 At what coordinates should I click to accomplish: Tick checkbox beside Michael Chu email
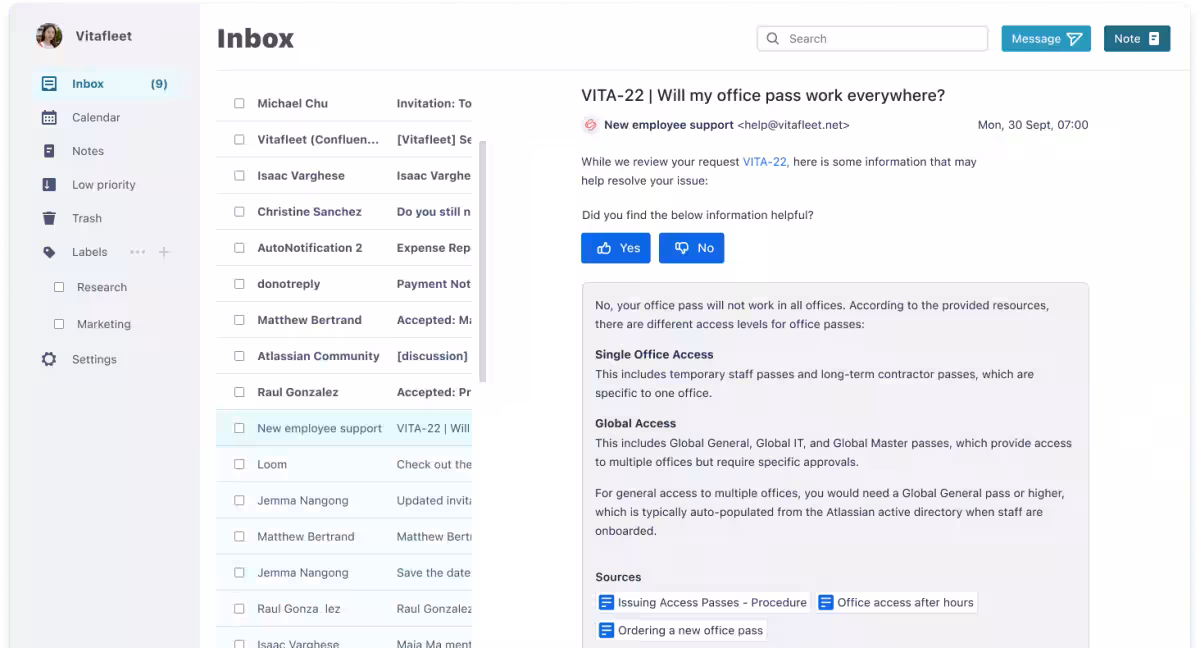pyautogui.click(x=239, y=103)
